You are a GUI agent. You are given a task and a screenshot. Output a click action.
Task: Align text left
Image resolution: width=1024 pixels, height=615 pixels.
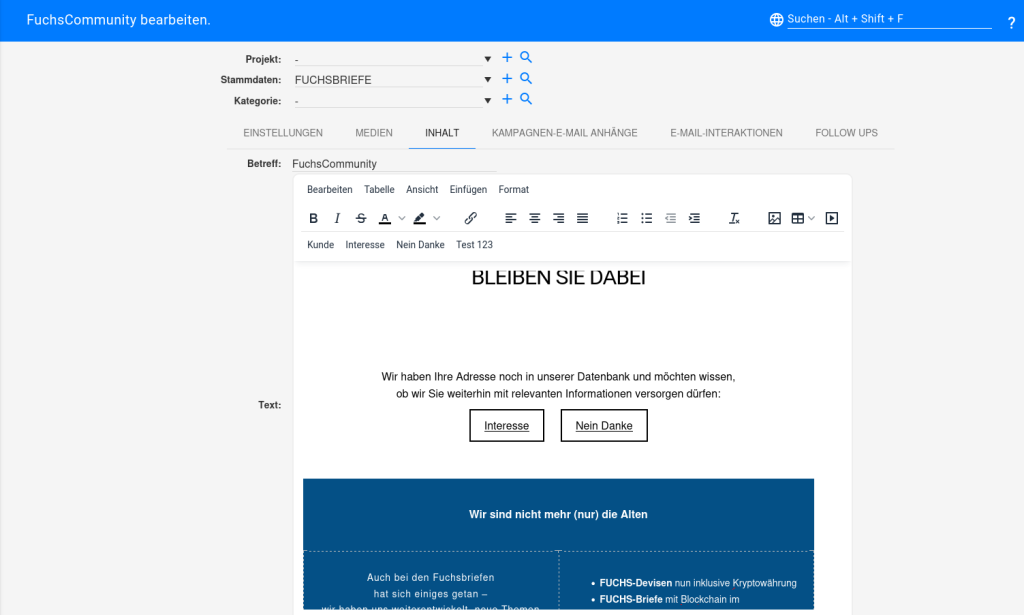point(511,218)
